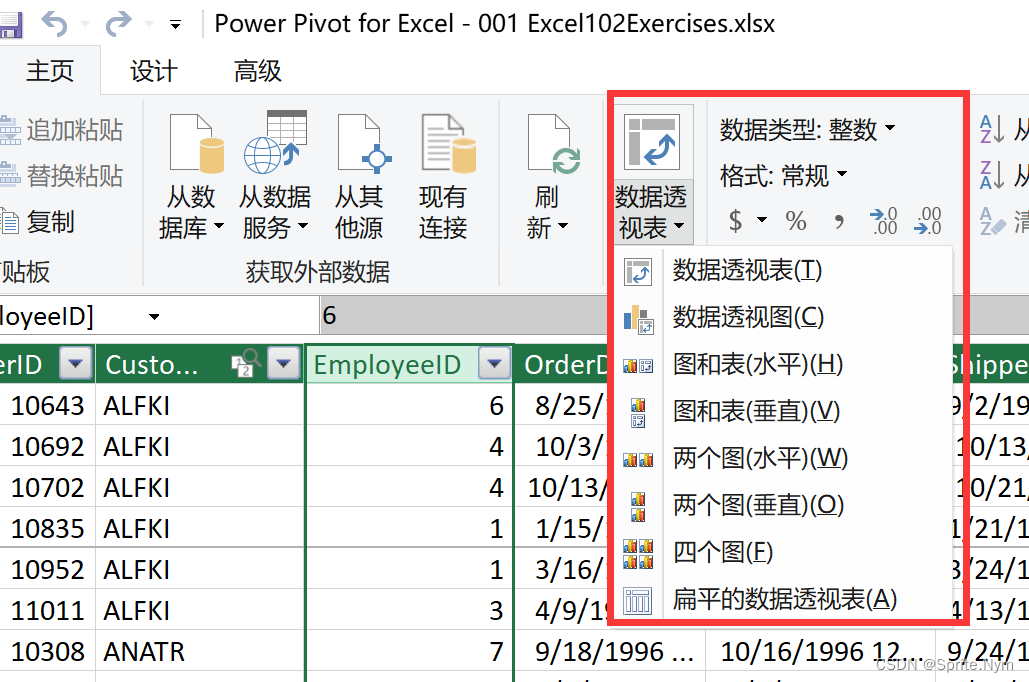
Task: Open the Quick Access Toolbar customize arrow
Action: (x=175, y=25)
